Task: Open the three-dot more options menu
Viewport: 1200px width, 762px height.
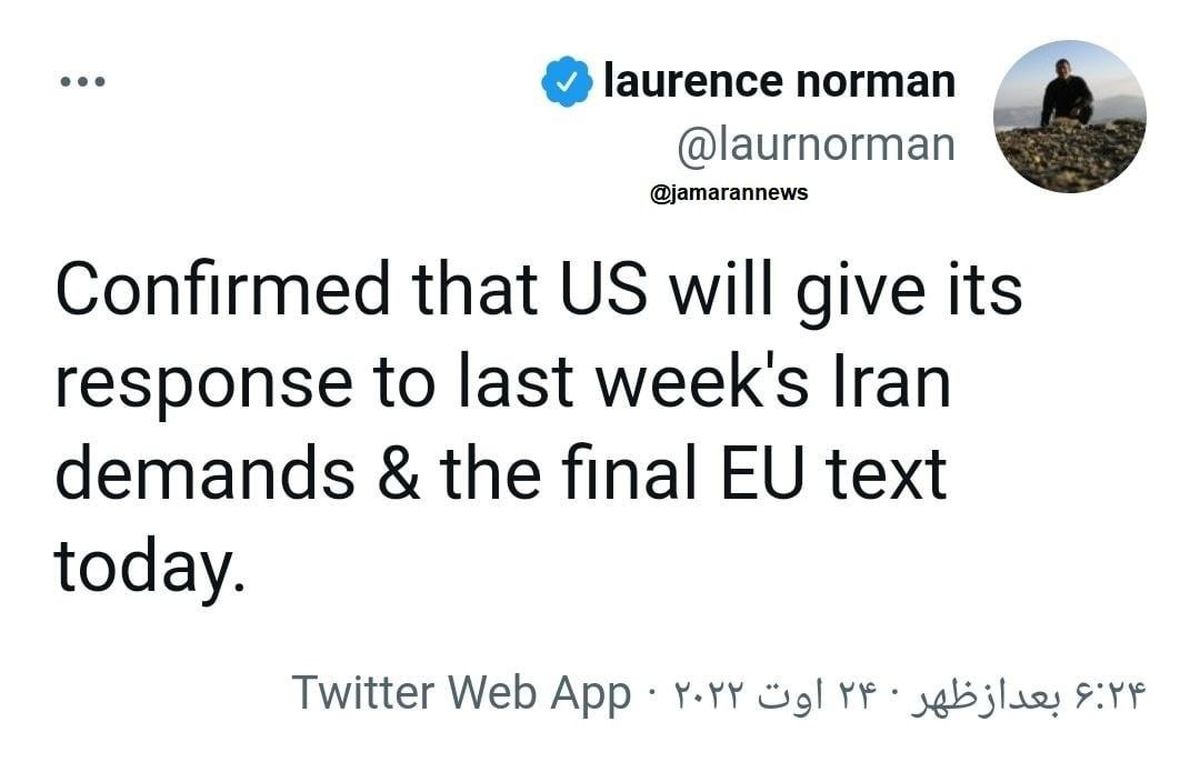Action: [x=80, y=82]
